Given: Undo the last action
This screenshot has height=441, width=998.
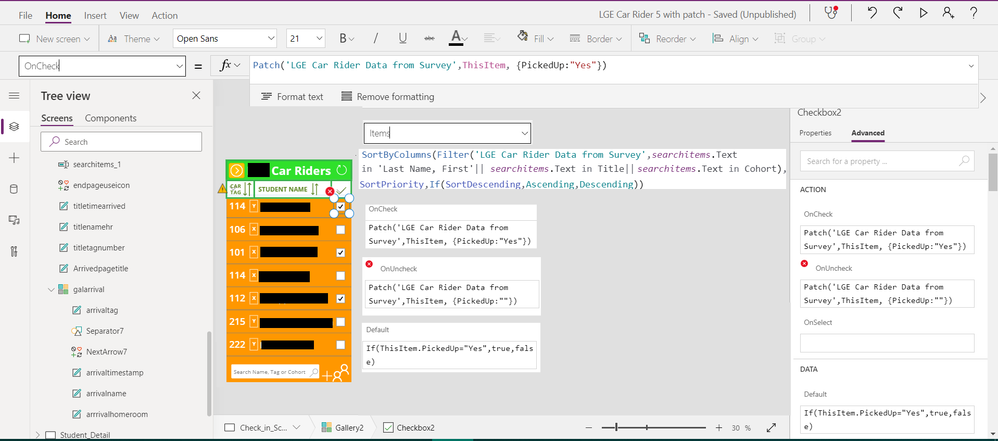Looking at the screenshot, I should (x=872, y=13).
